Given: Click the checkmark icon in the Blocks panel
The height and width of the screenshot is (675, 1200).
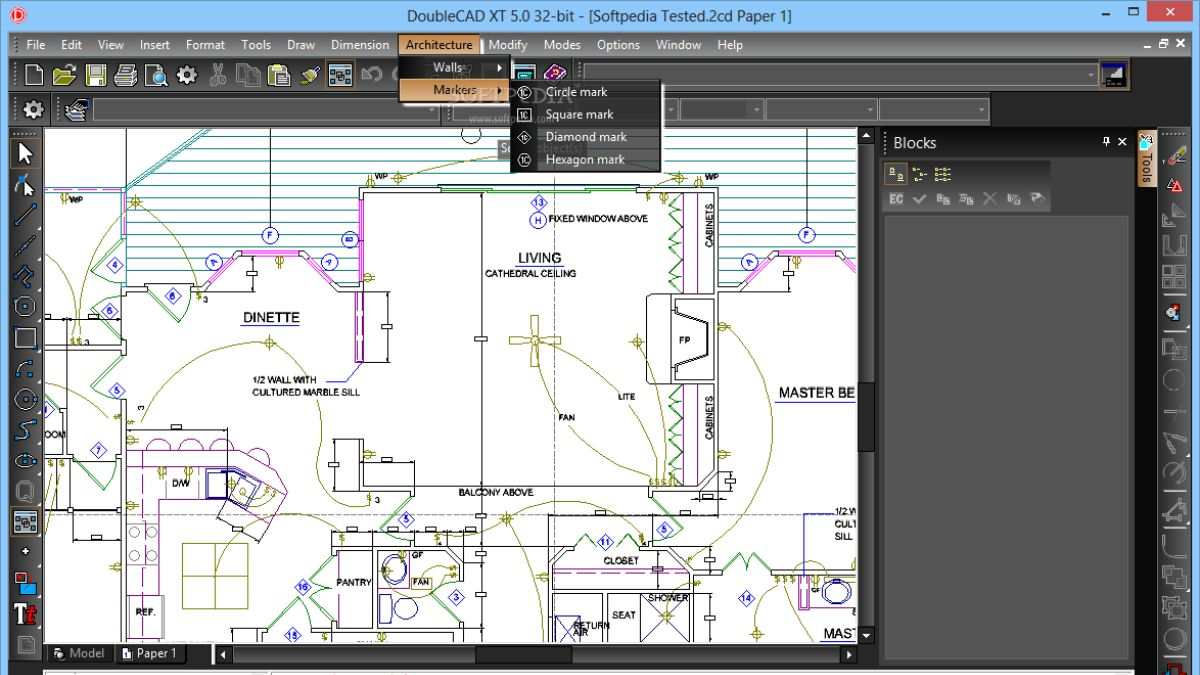Looking at the screenshot, I should click(x=920, y=199).
